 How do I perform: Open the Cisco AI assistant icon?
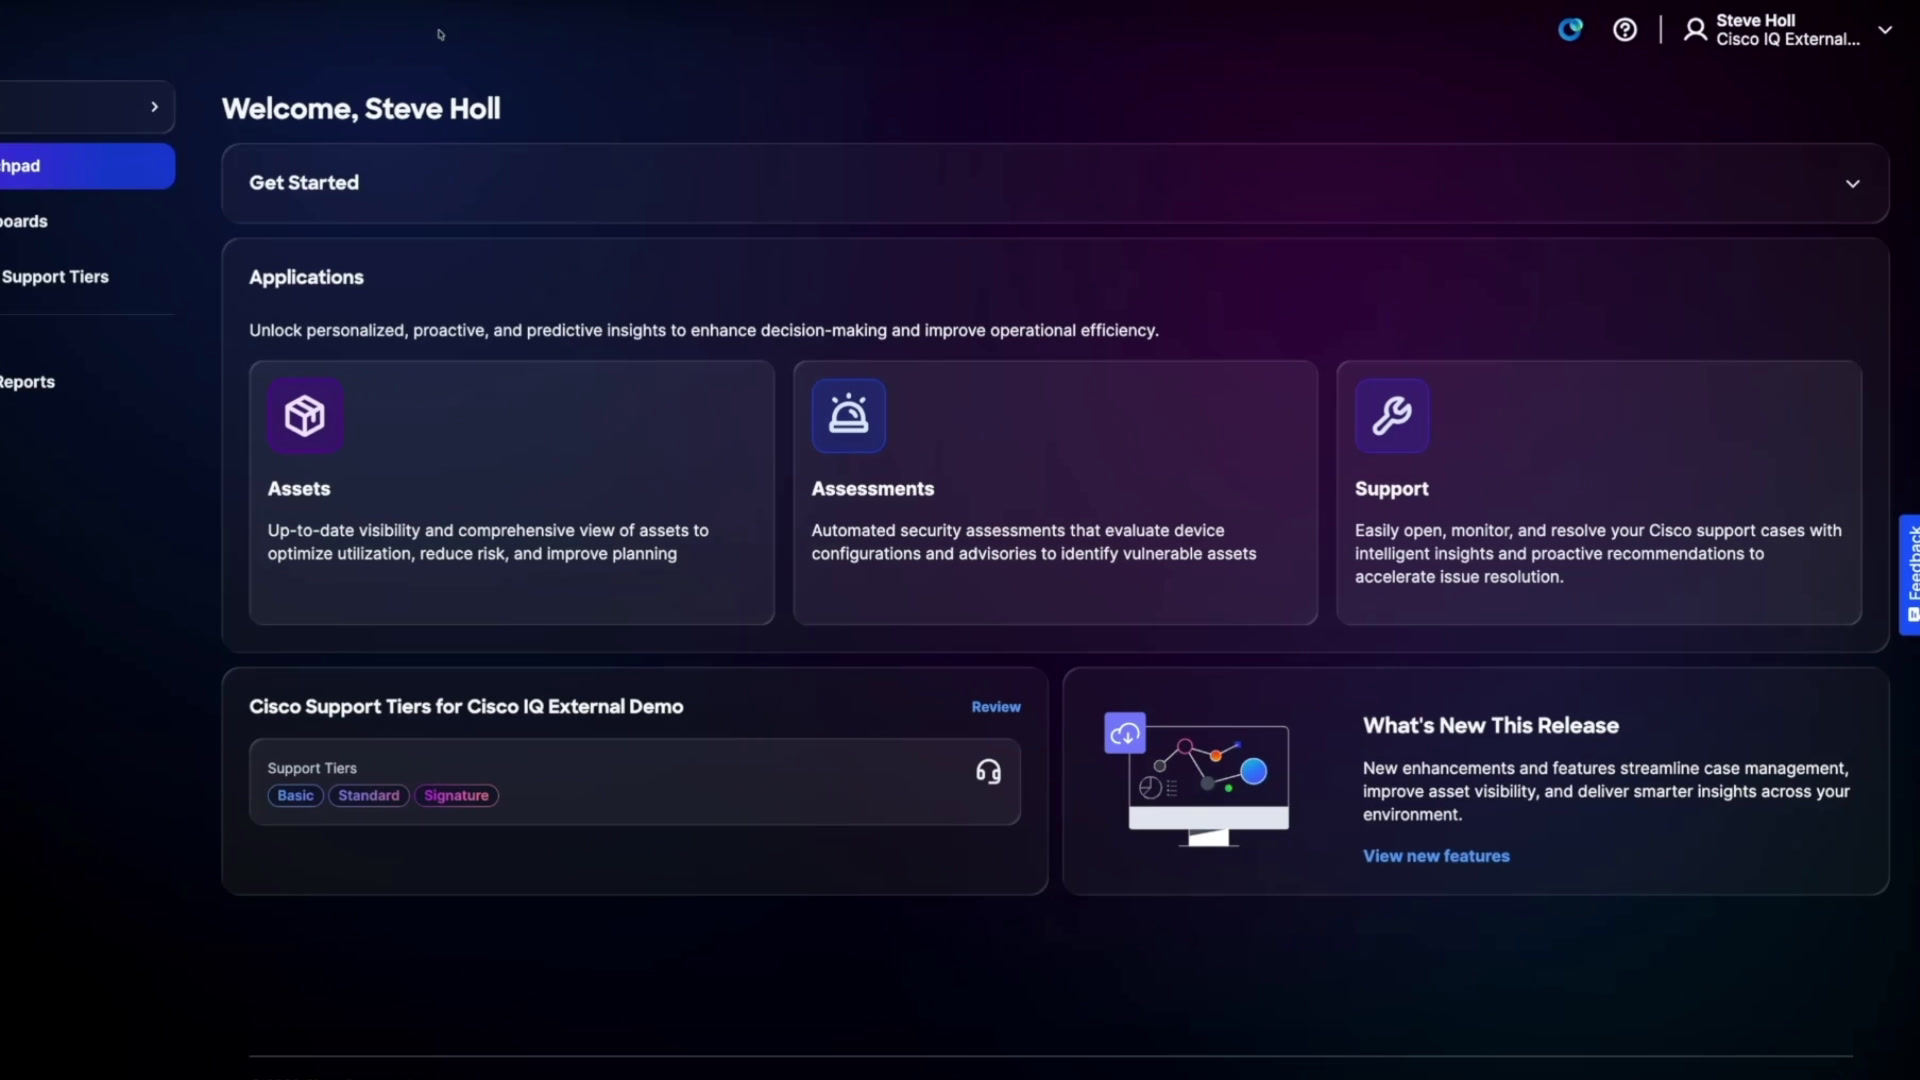[1570, 30]
